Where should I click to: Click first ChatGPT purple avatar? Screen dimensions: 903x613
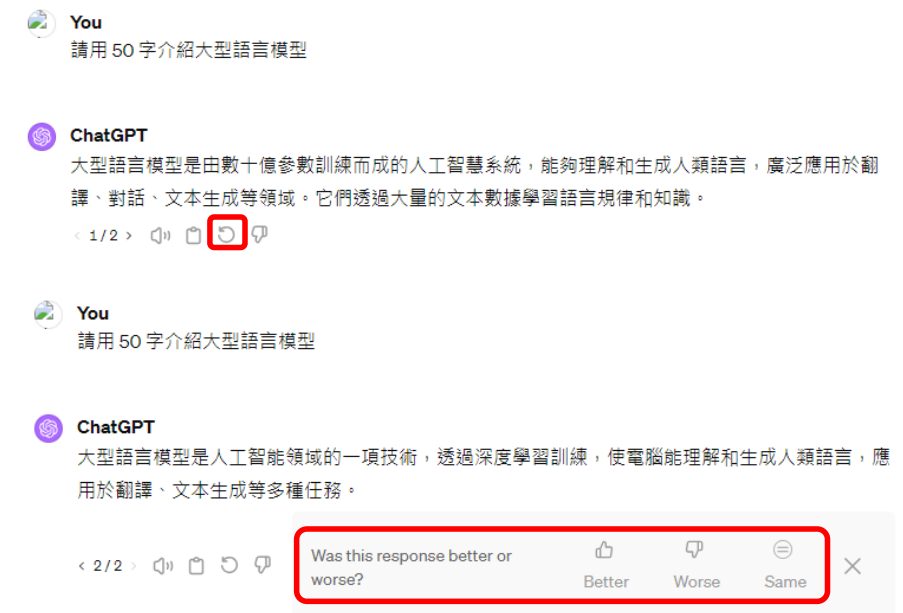tap(42, 137)
